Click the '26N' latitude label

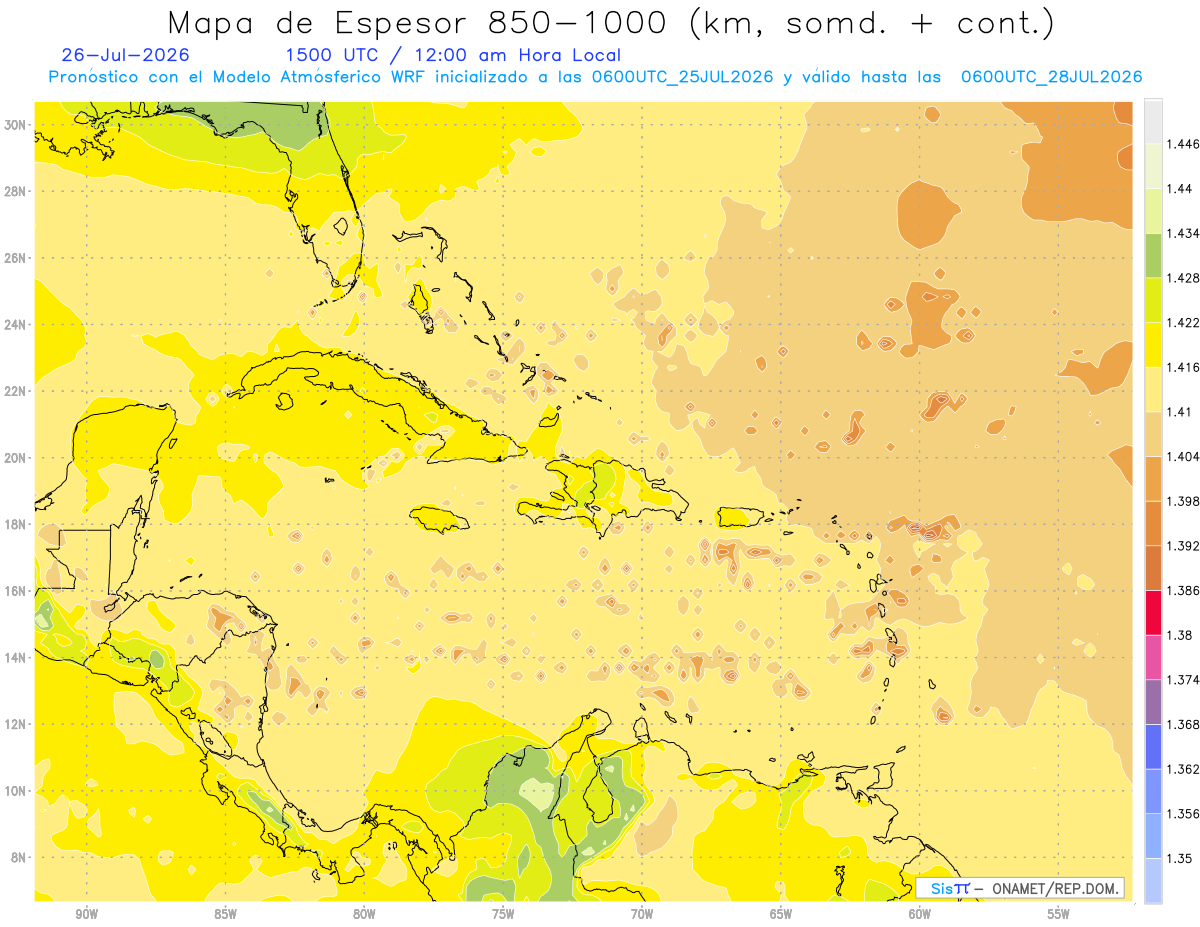15,258
